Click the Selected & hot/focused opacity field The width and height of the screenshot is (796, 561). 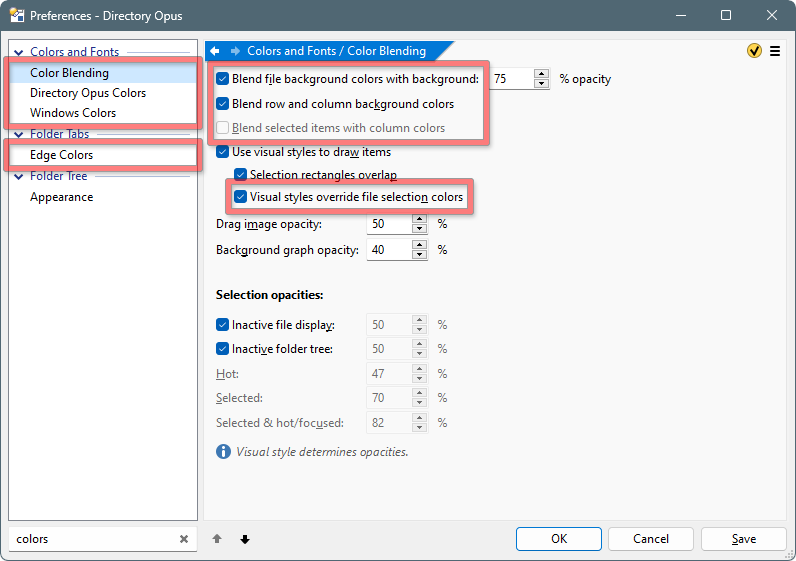coord(389,422)
